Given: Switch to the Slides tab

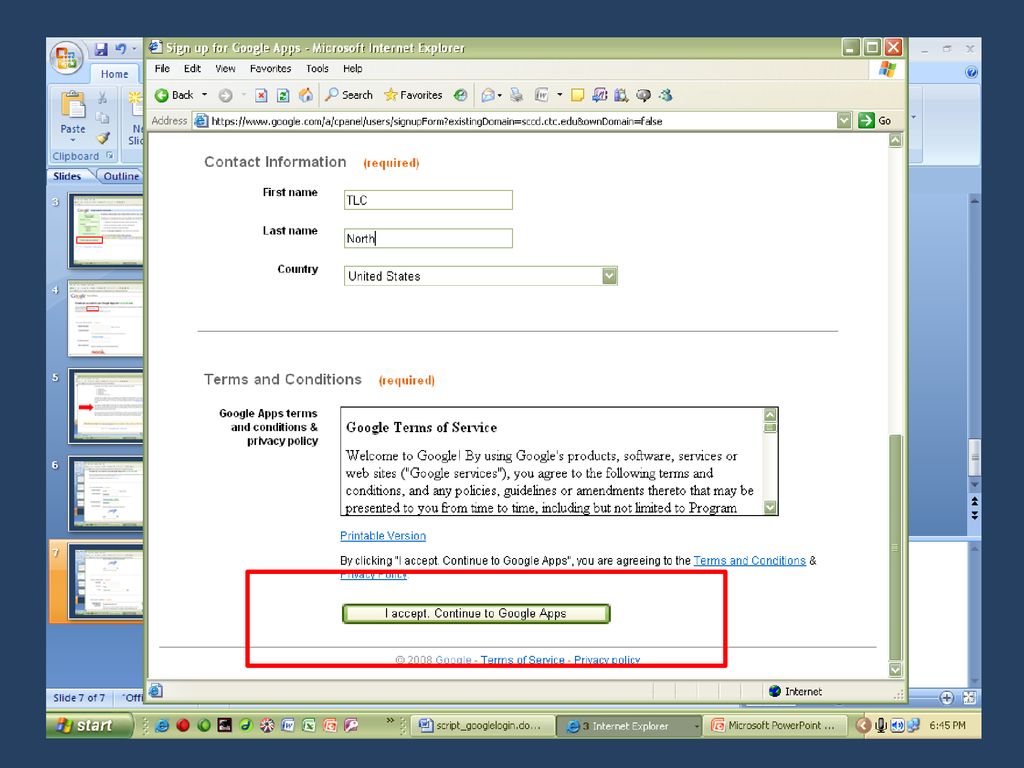Looking at the screenshot, I should pyautogui.click(x=67, y=176).
